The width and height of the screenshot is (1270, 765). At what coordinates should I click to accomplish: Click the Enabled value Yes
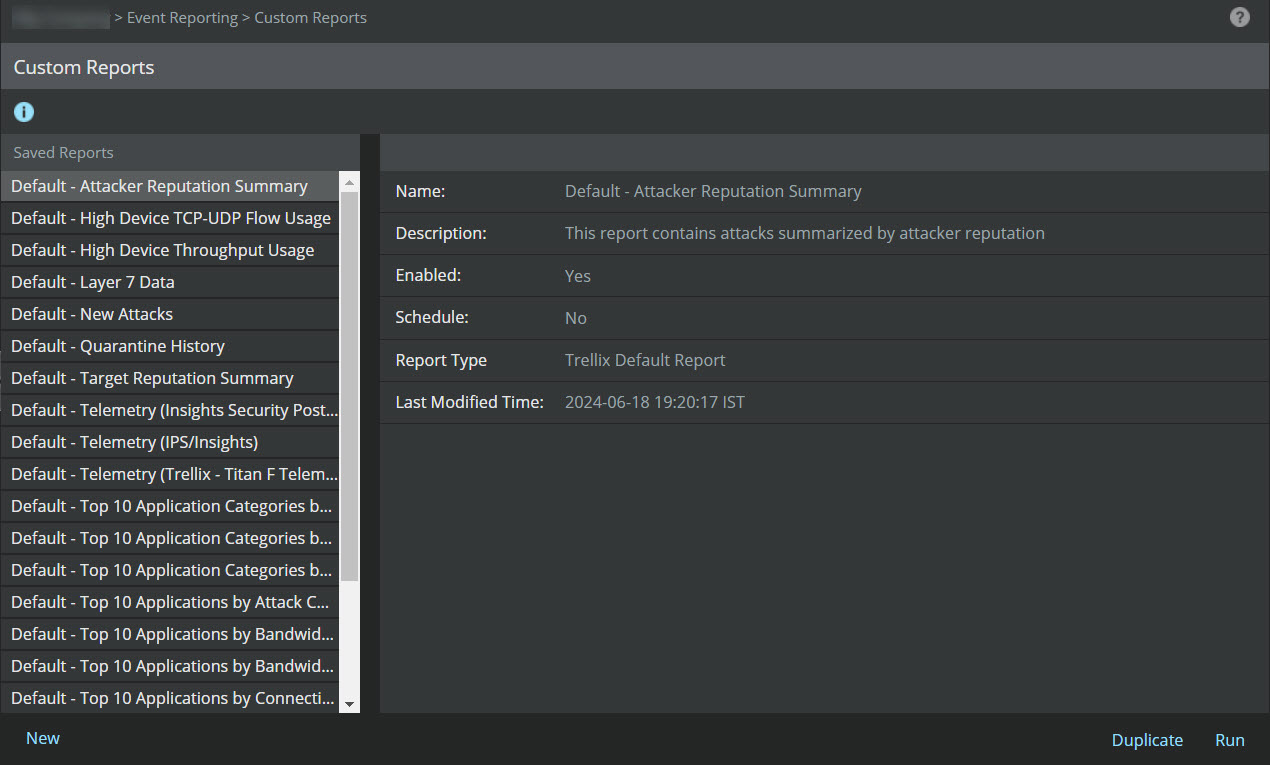[x=577, y=276]
